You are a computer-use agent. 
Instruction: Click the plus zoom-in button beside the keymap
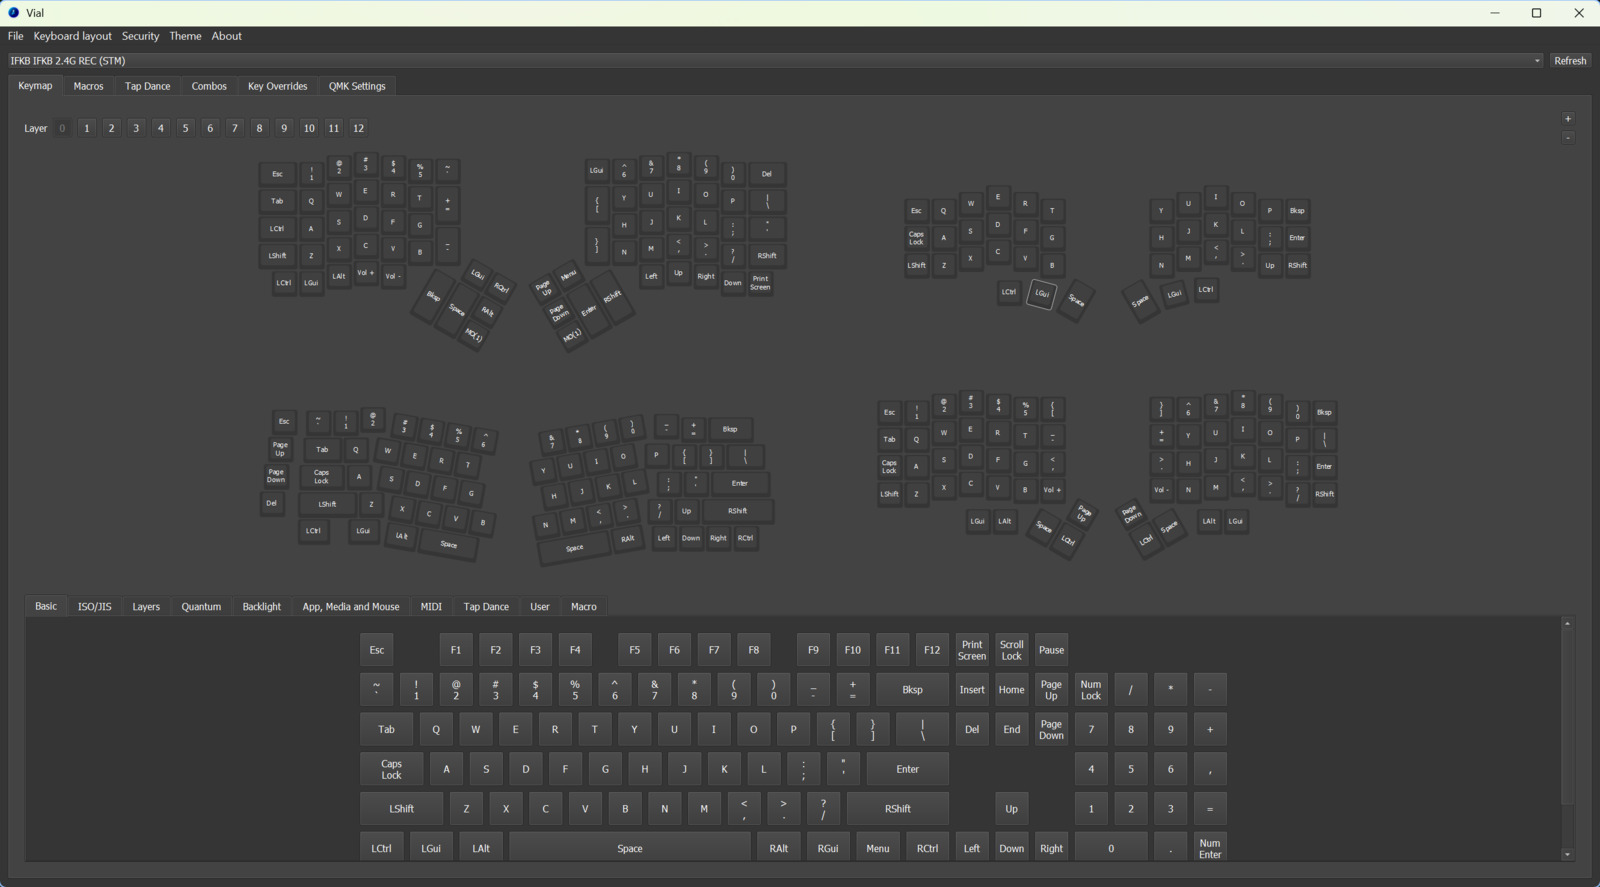pos(1568,119)
